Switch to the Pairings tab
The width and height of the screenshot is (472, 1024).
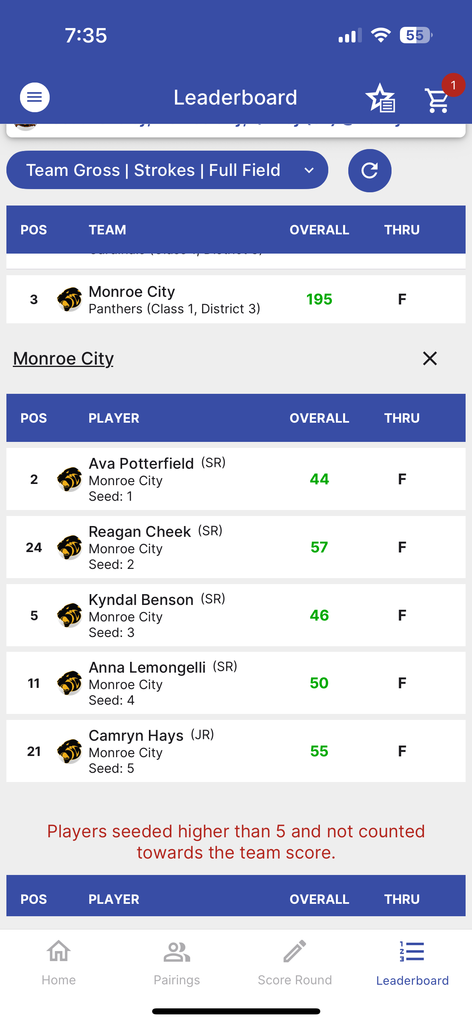[177, 963]
